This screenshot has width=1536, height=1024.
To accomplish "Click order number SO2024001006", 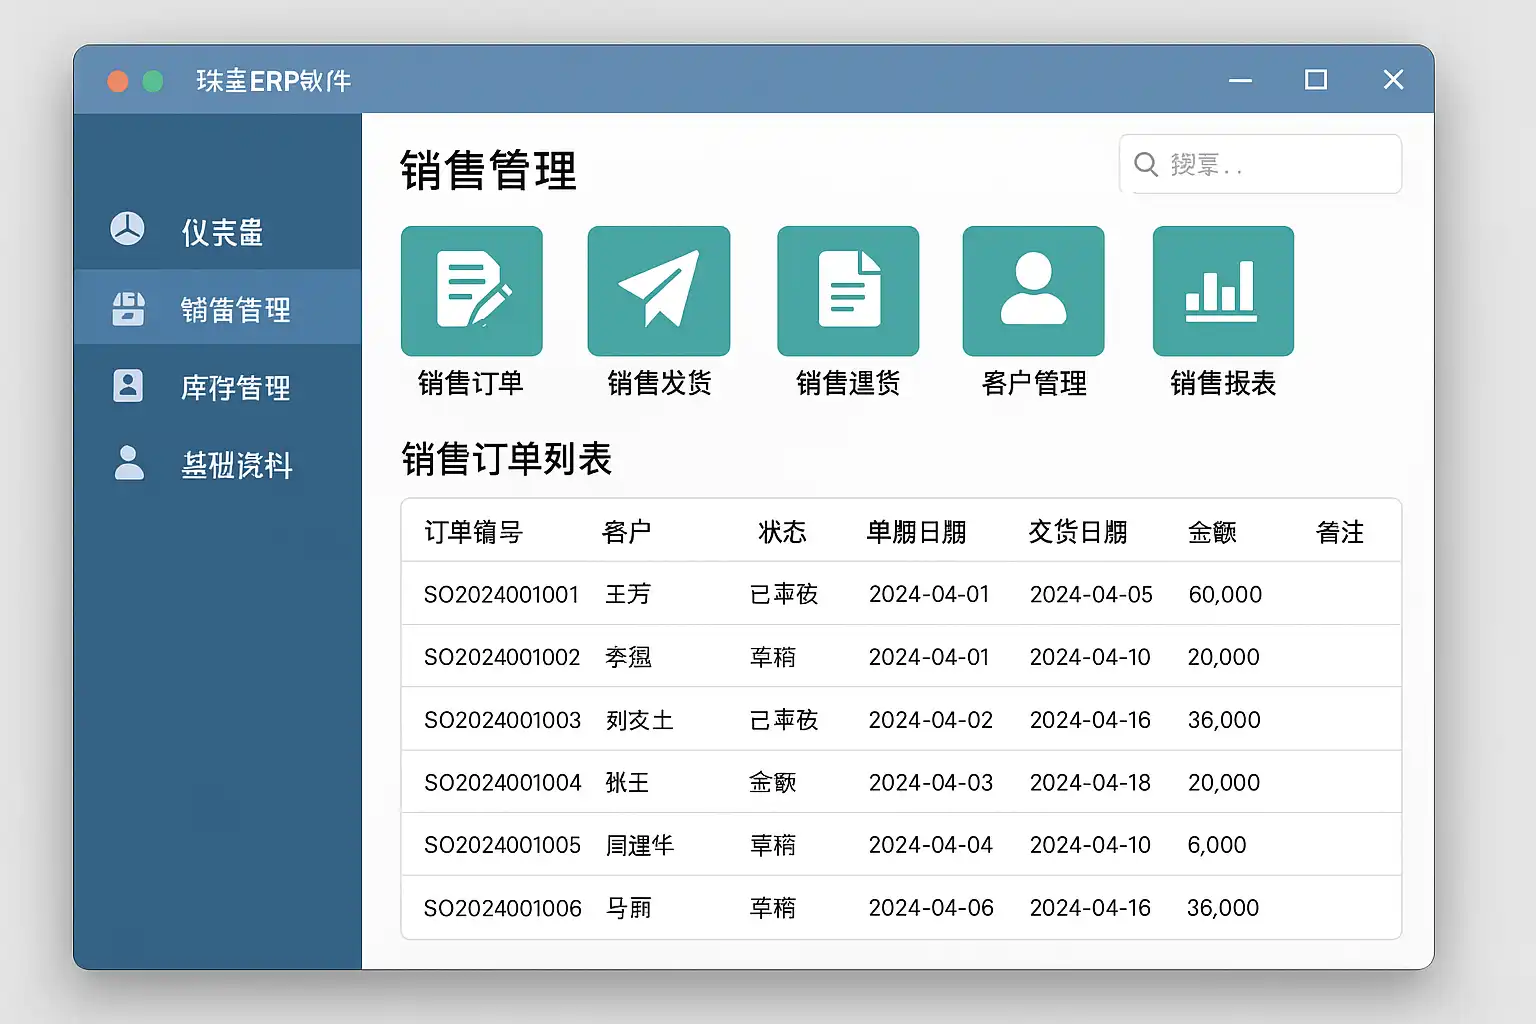I will click(502, 908).
